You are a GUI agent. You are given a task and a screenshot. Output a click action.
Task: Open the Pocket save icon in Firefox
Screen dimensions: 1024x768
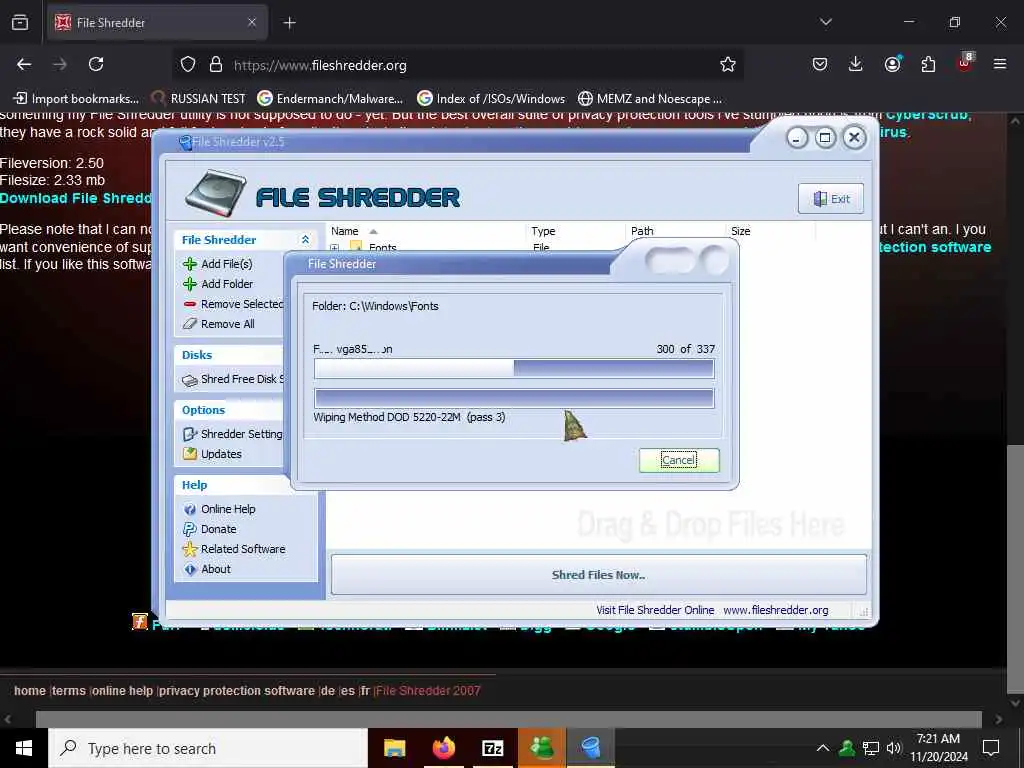point(820,64)
